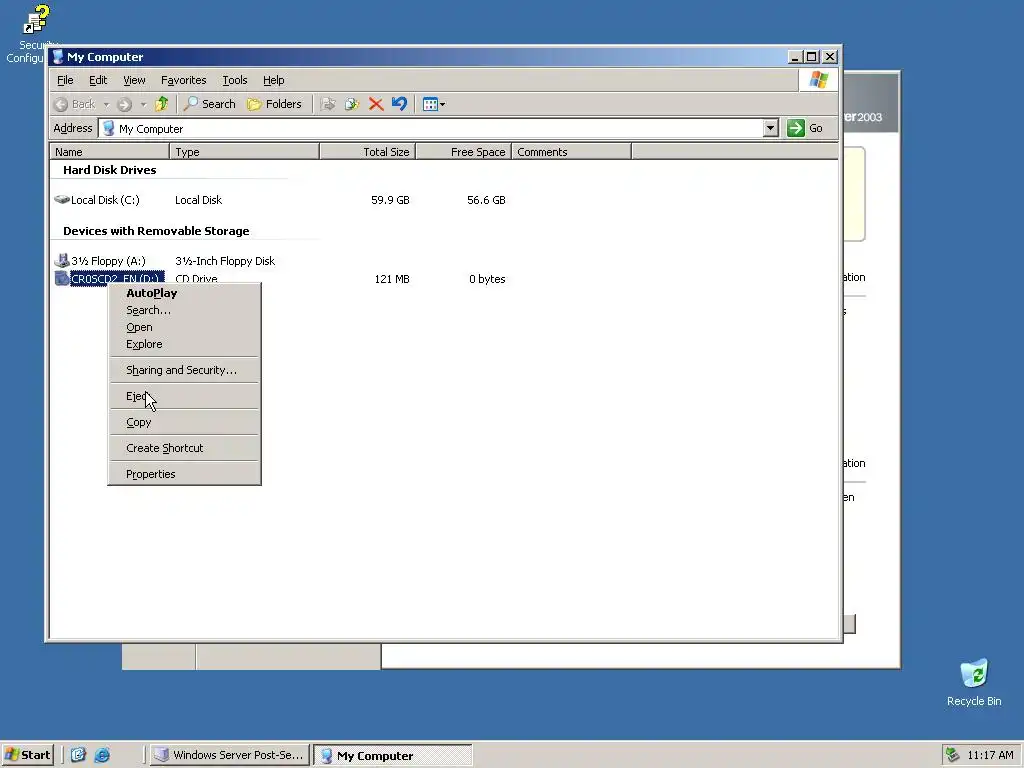Viewport: 1024px width, 768px height.
Task: Minimize the My Computer window
Action: tap(794, 57)
